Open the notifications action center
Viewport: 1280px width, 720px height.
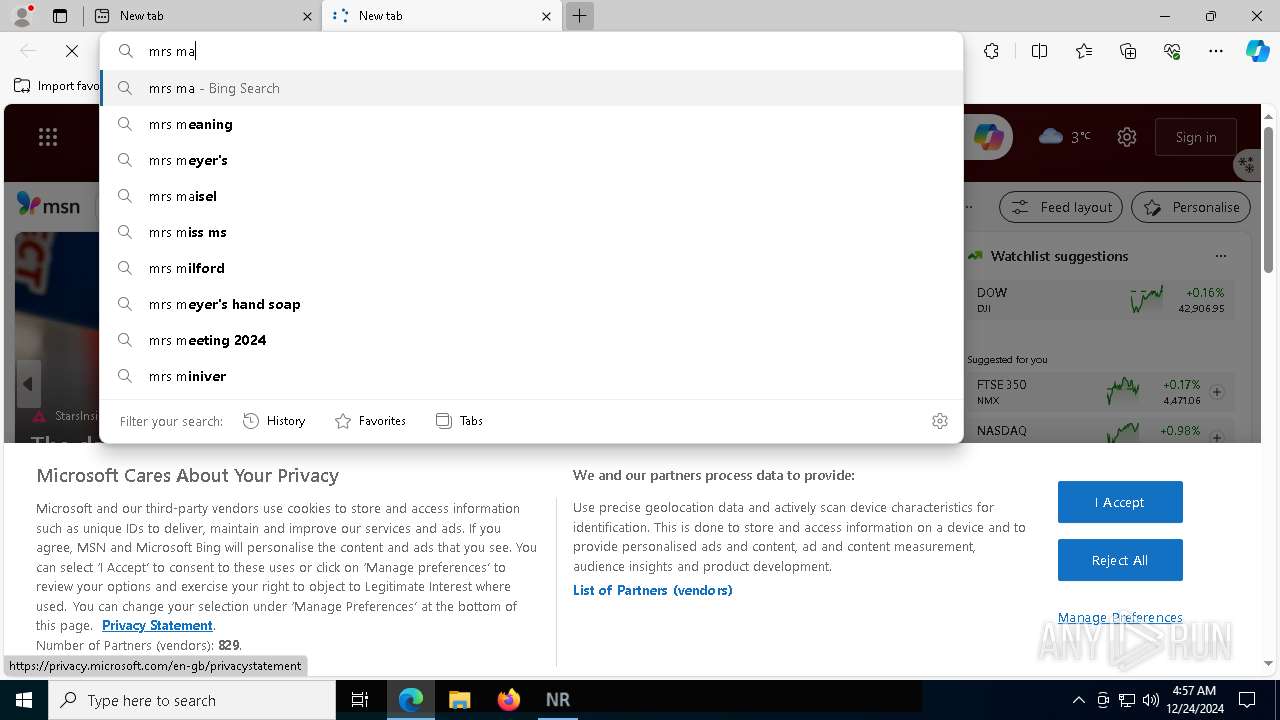pos(1247,700)
